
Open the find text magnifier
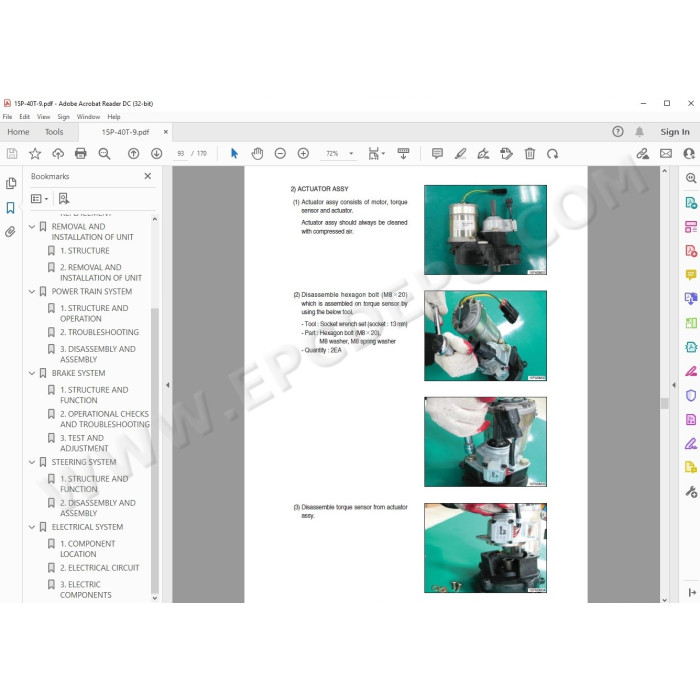click(104, 154)
